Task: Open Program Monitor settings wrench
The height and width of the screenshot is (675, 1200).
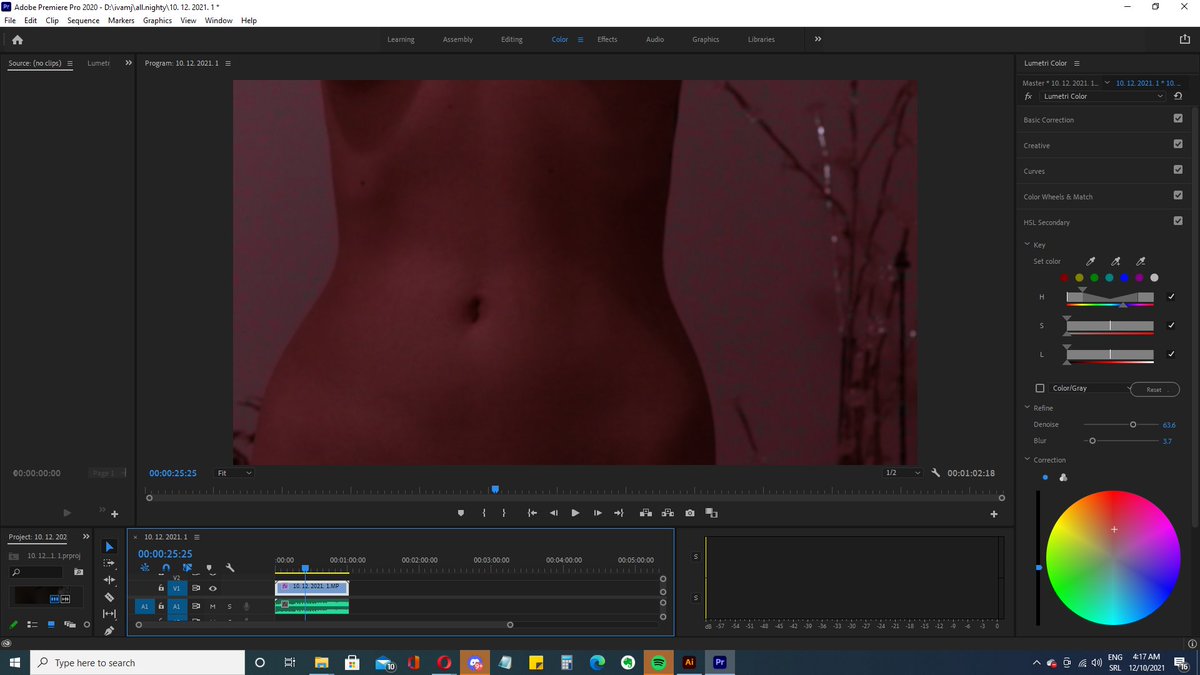Action: tap(936, 473)
